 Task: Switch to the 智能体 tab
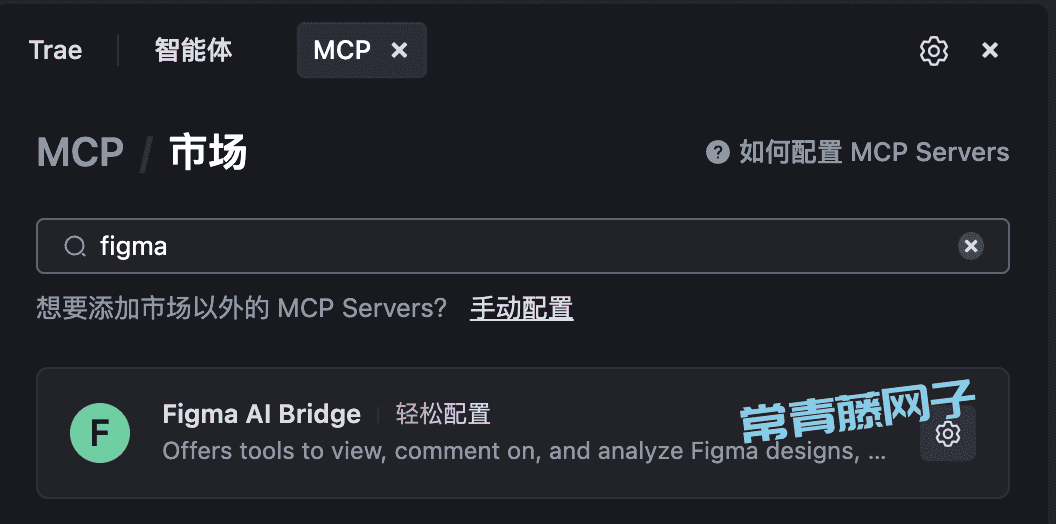(x=193, y=51)
